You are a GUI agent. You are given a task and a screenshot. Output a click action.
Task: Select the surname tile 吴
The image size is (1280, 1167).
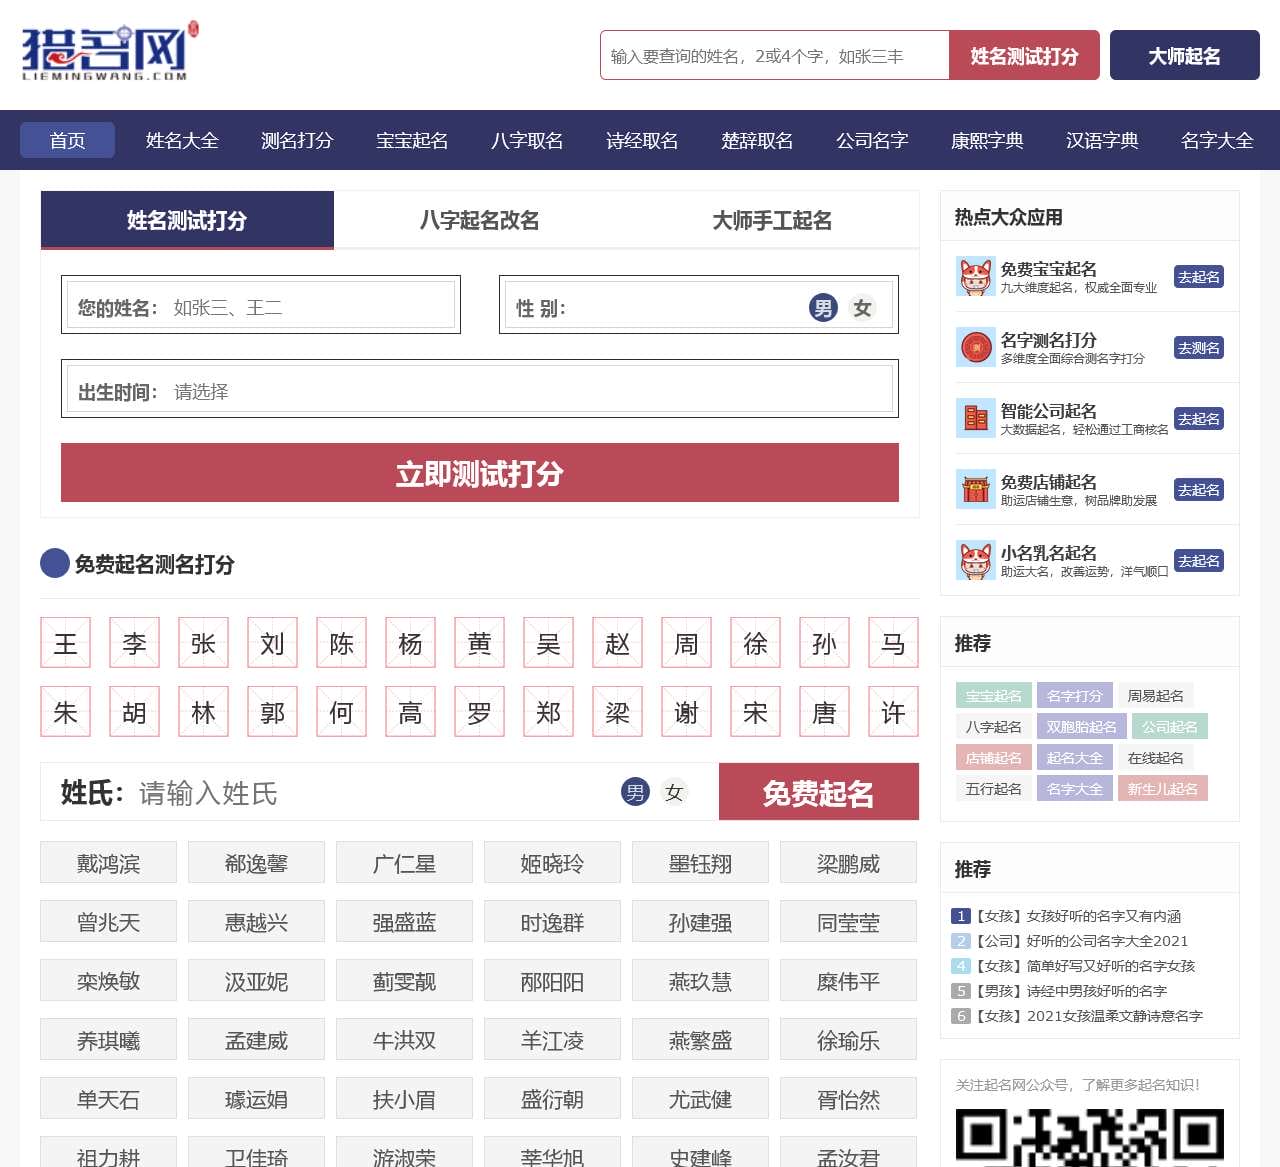[548, 643]
